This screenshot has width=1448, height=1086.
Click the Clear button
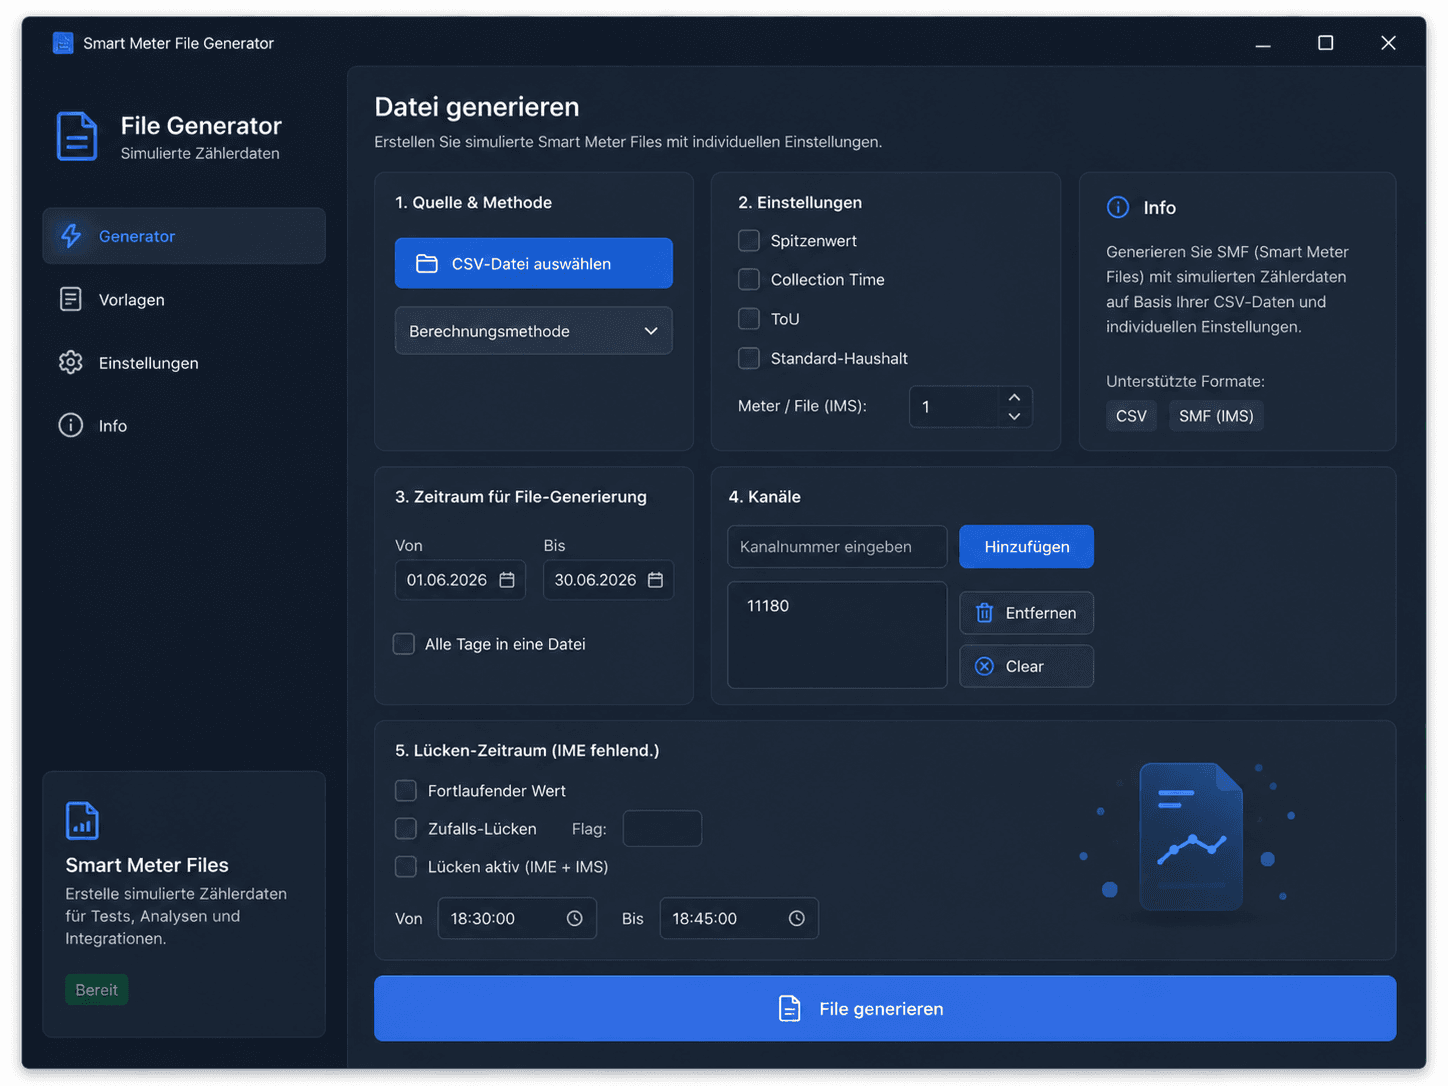tap(1026, 666)
